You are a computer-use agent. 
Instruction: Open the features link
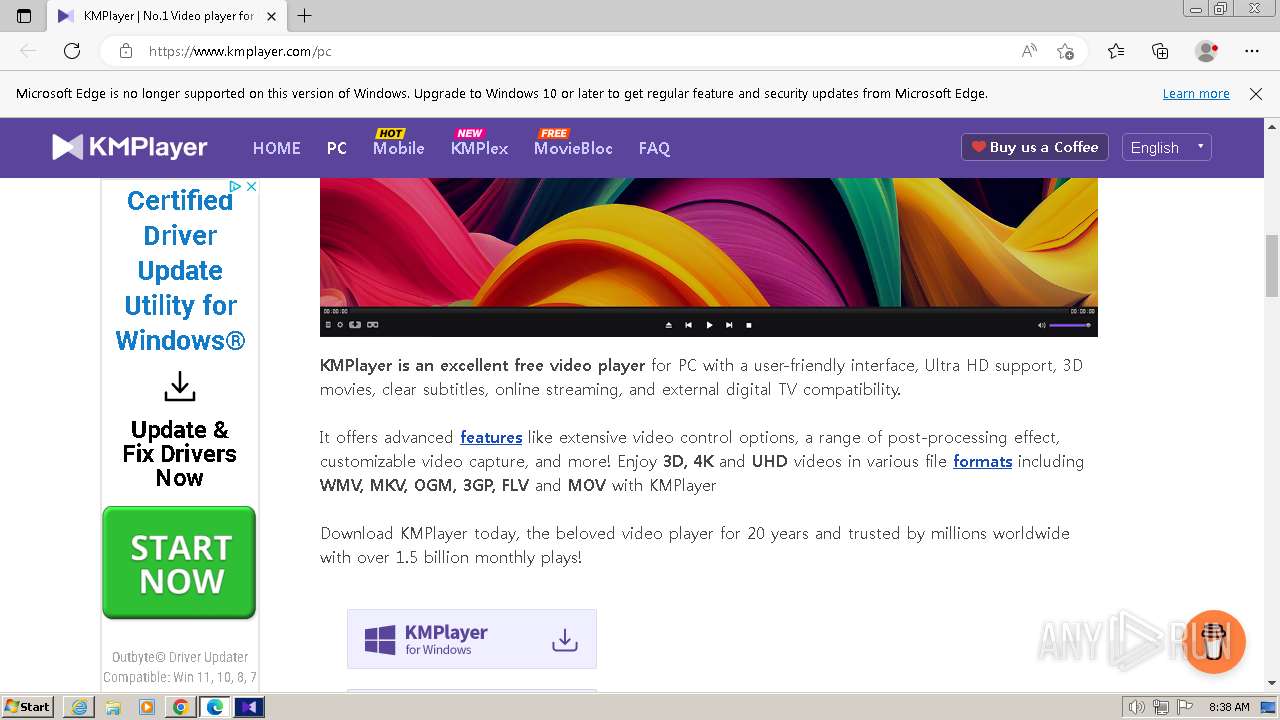(491, 437)
